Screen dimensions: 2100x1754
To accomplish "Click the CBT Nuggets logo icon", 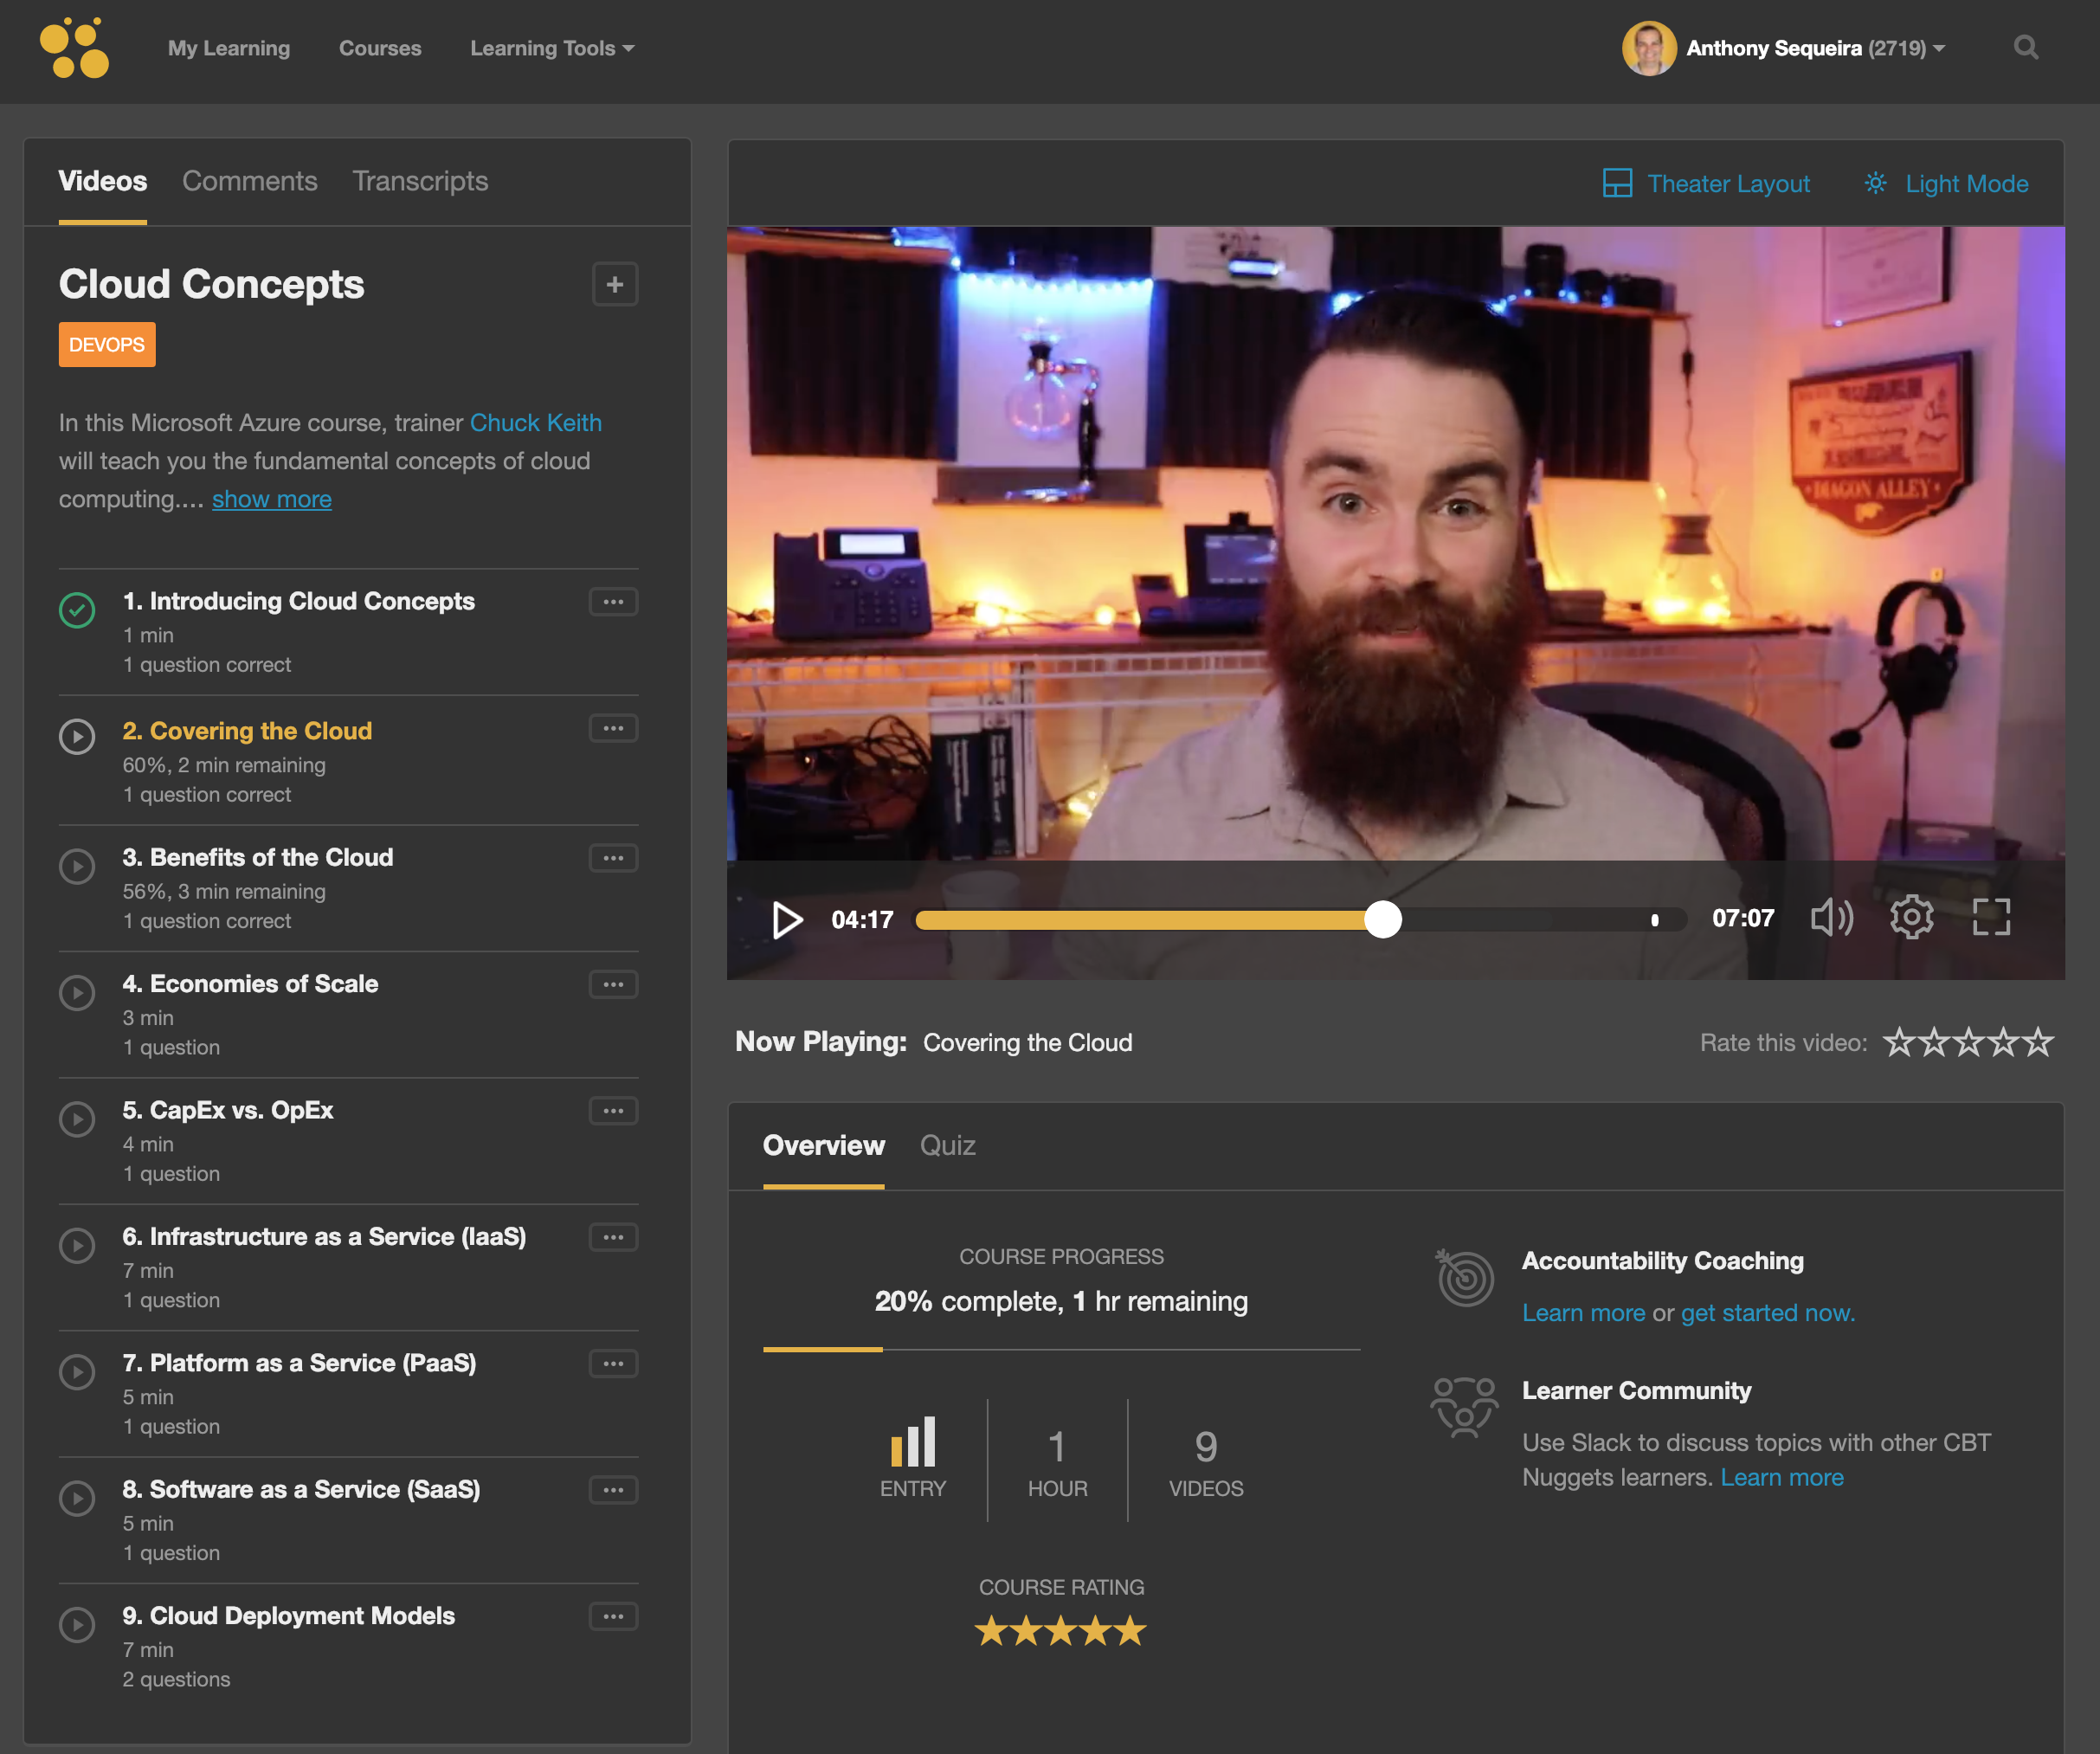I will 74,48.
